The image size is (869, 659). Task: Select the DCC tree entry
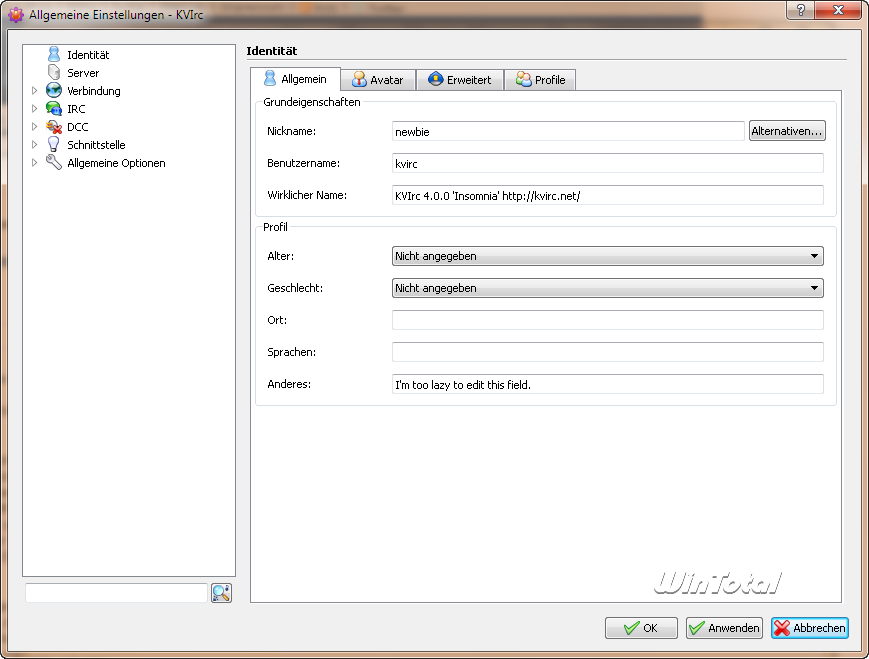[x=78, y=127]
